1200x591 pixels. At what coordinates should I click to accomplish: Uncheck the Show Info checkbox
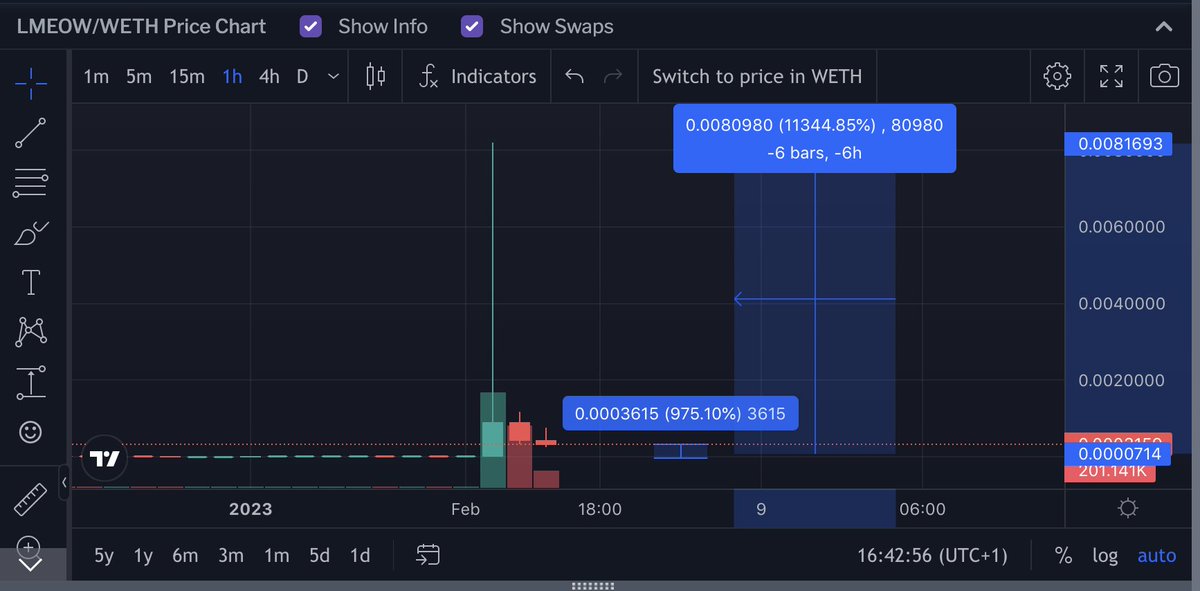click(x=311, y=27)
